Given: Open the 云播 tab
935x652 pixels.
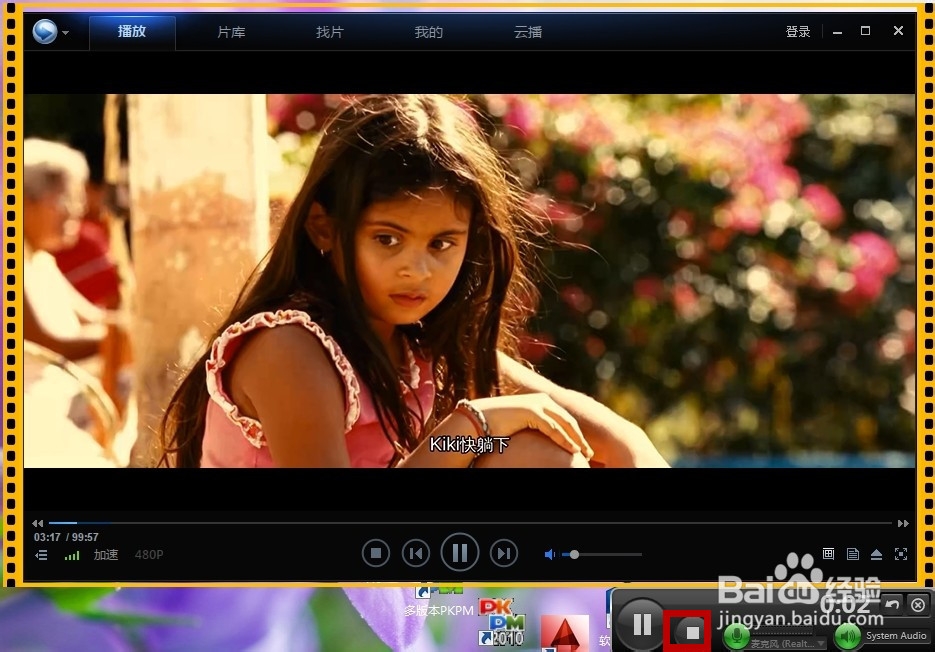Looking at the screenshot, I should click(528, 32).
